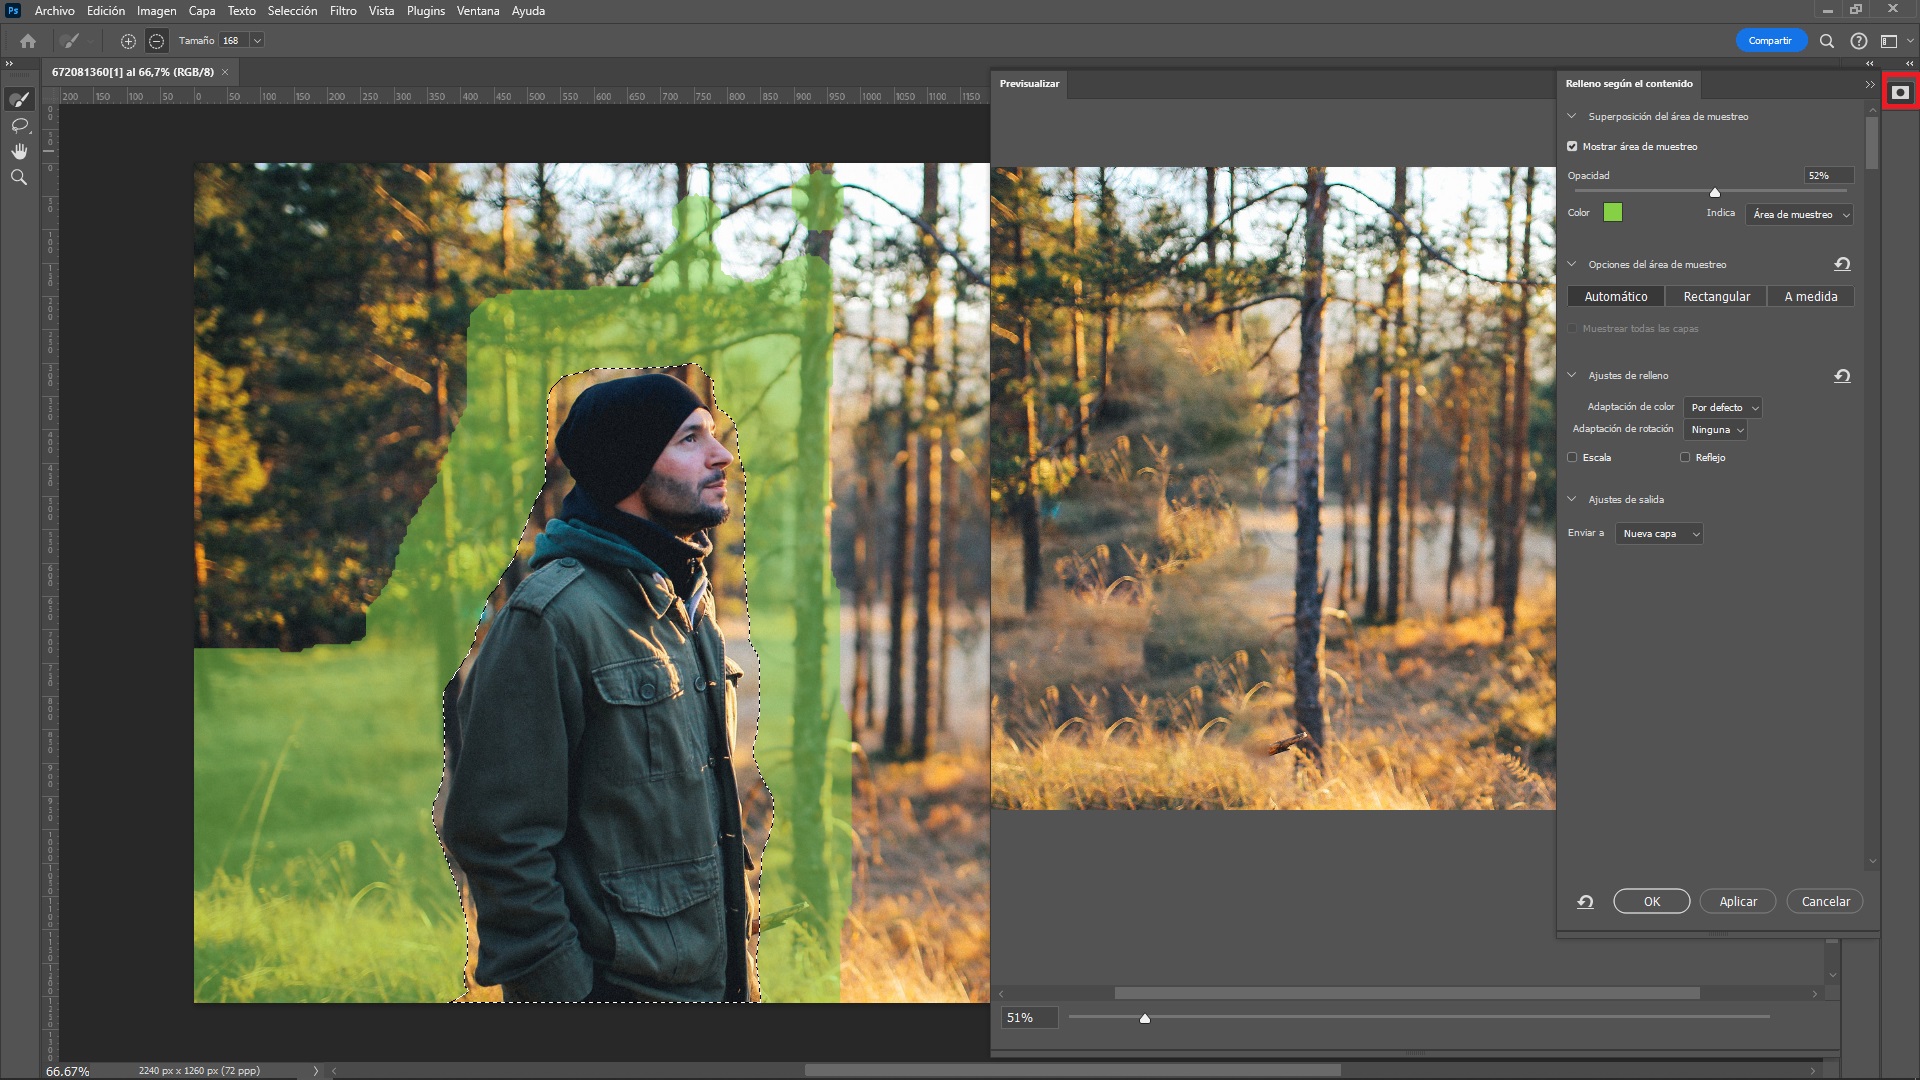Click the Aplicar button
The width and height of the screenshot is (1920, 1080).
click(1738, 901)
